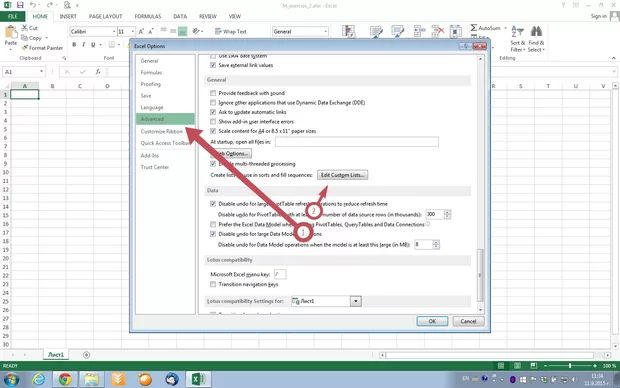This screenshot has width=620, height=388.
Task: Switch to the PAGE LAYOUT ribbon tab
Action: (105, 16)
